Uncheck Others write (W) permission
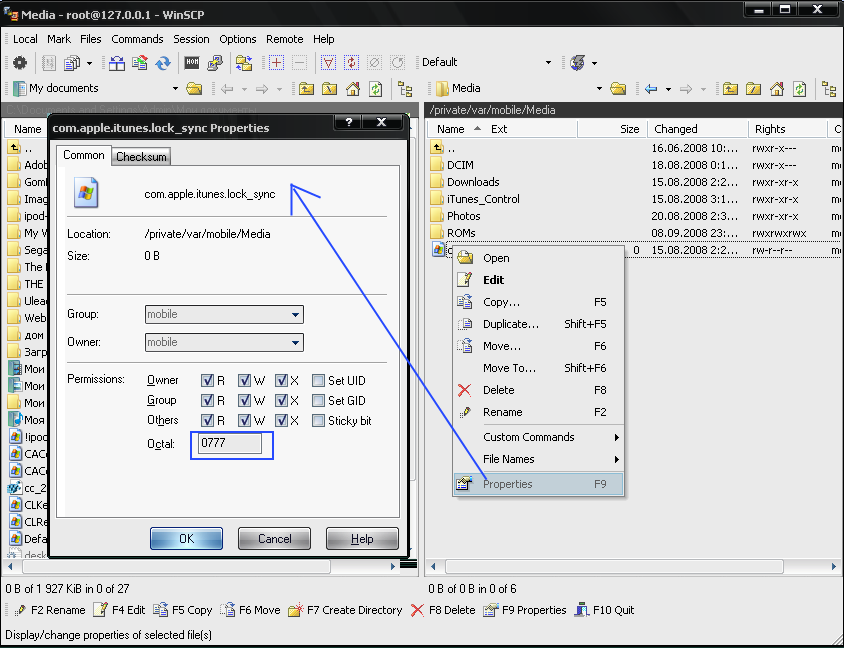 click(x=245, y=421)
